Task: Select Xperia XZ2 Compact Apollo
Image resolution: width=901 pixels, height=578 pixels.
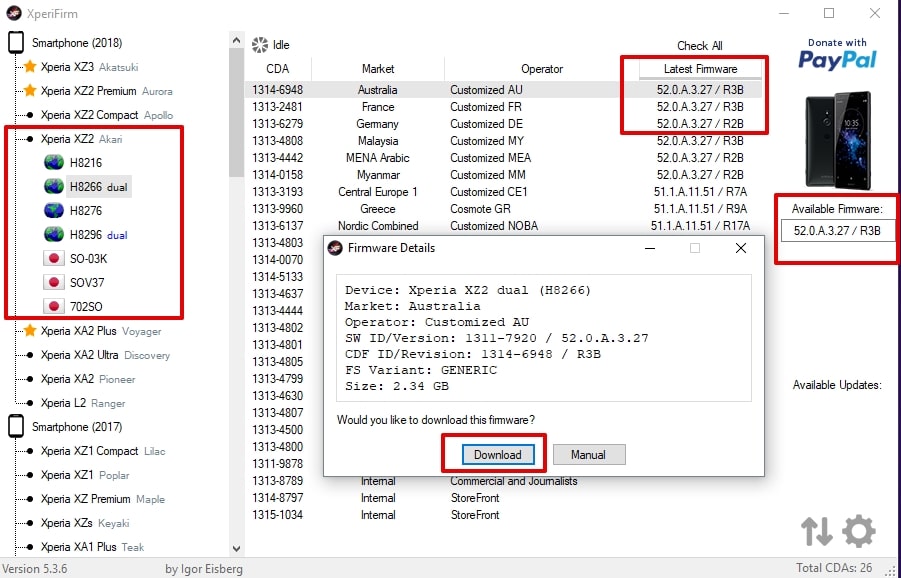Action: tap(107, 115)
